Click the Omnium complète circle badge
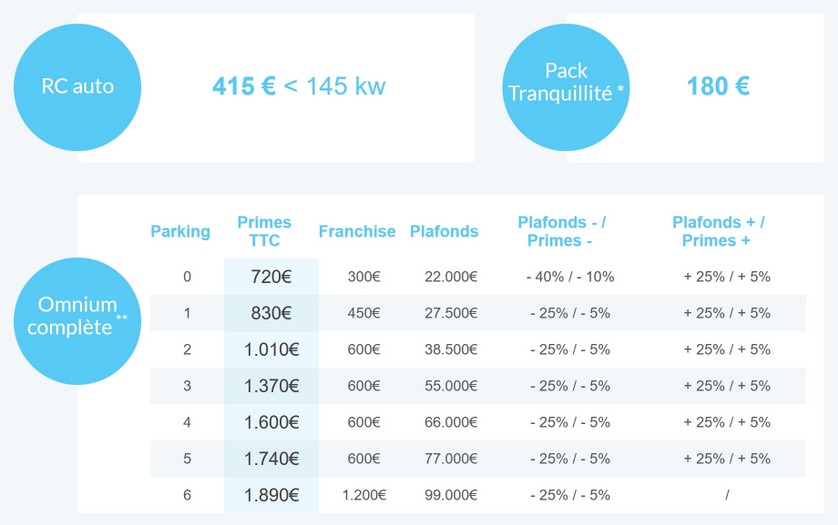838x525 pixels. click(x=77, y=321)
